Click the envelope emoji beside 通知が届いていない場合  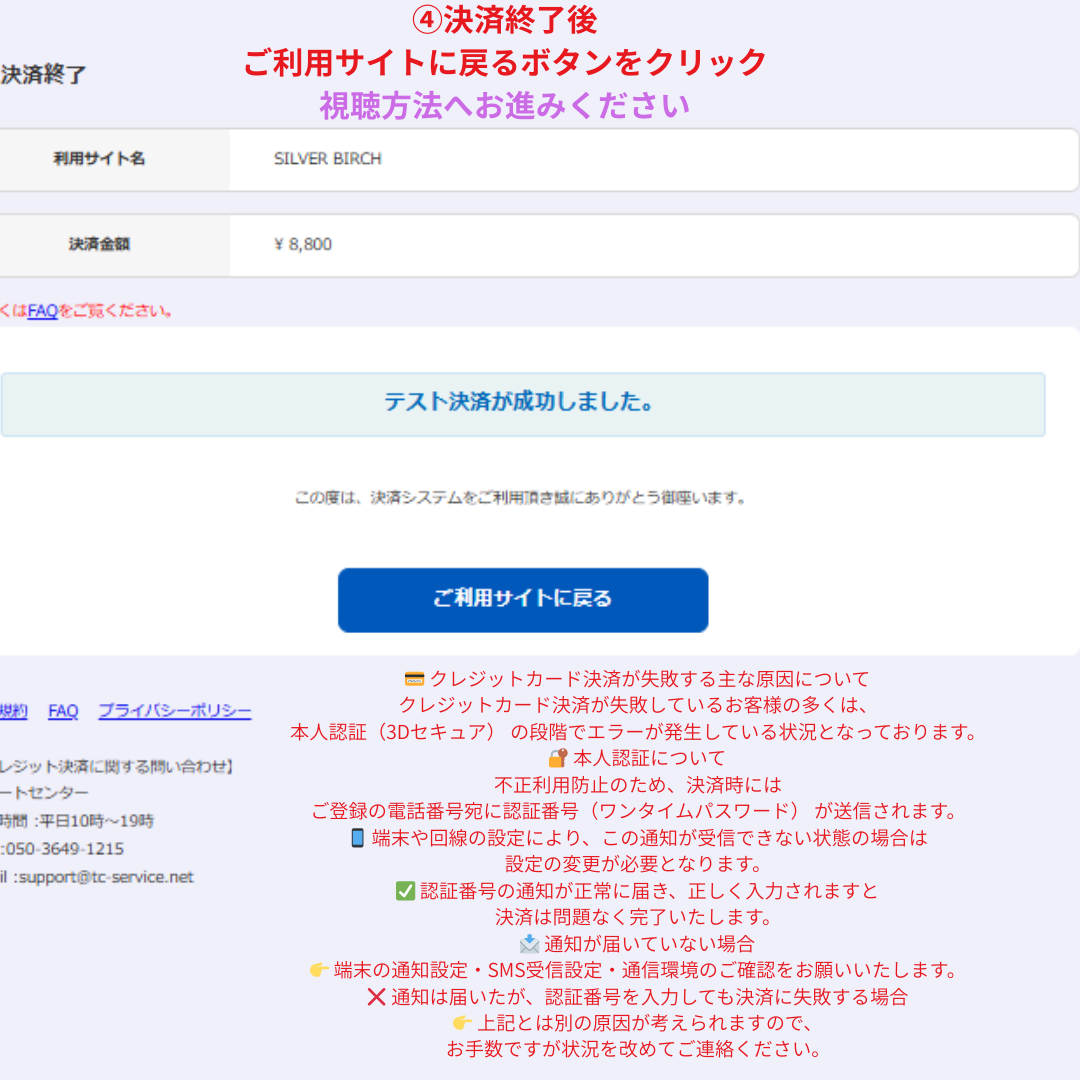coord(529,943)
